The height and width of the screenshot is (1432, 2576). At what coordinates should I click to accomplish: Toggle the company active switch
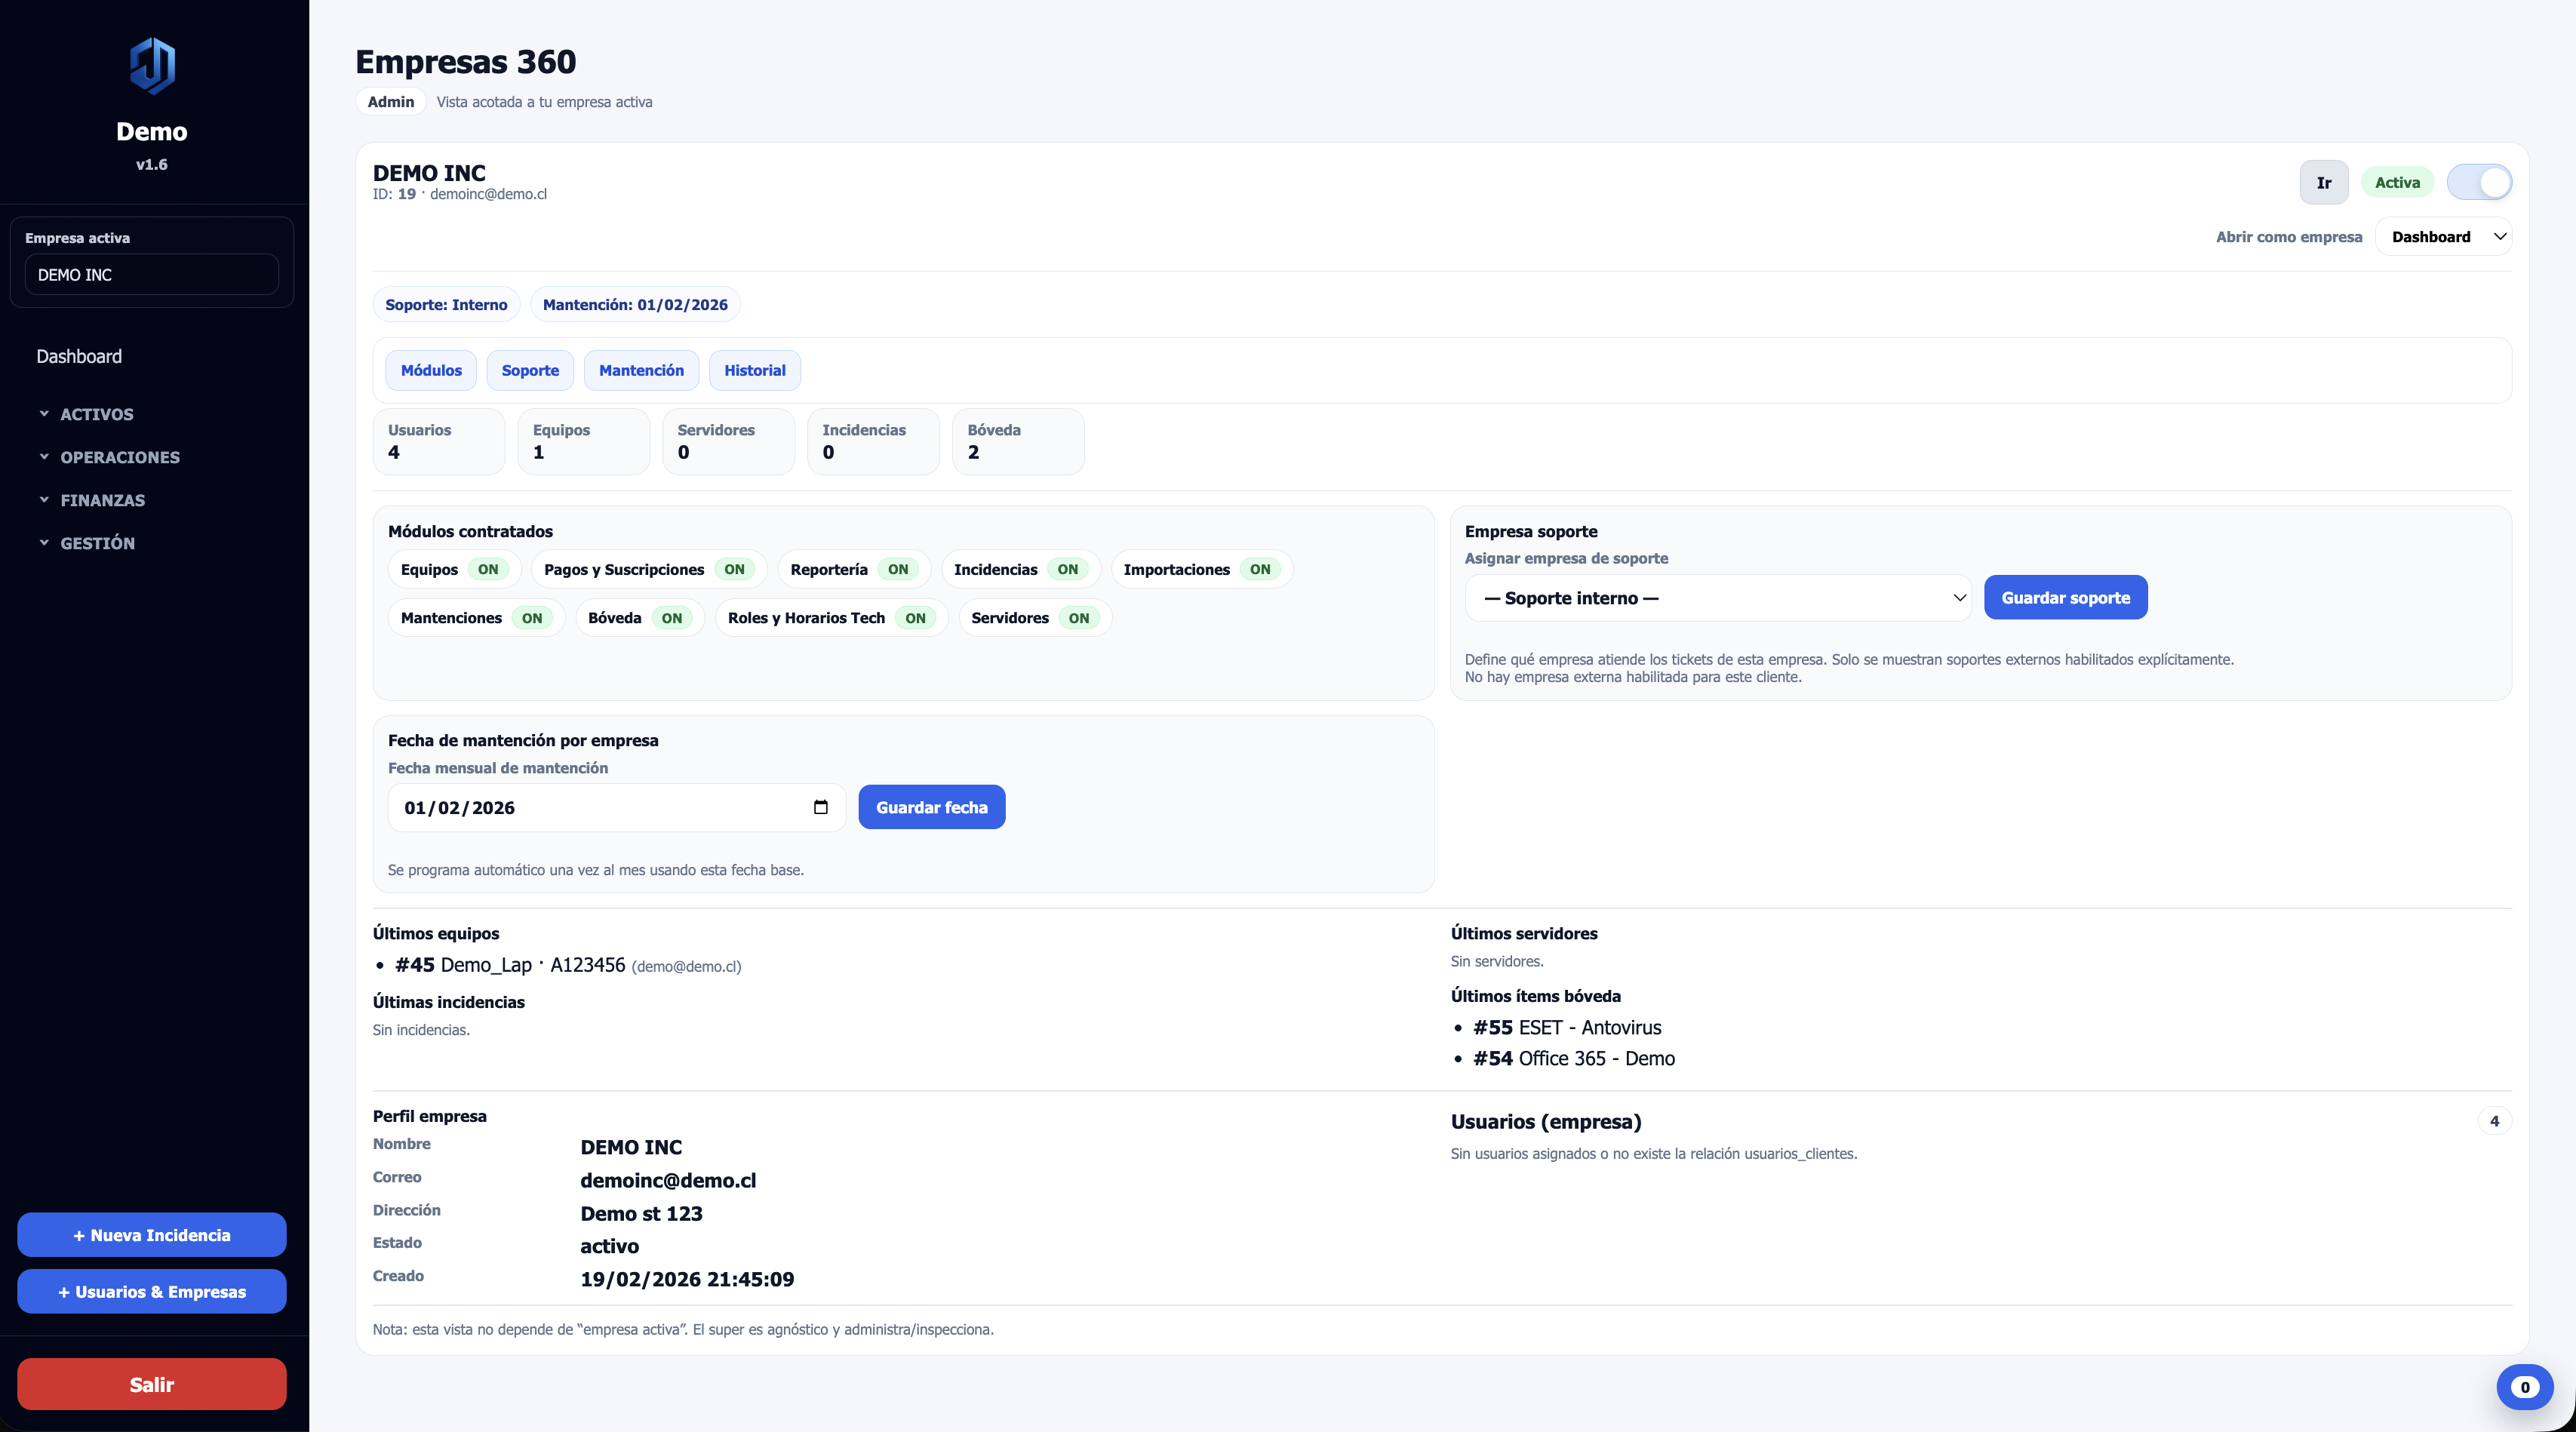[x=2479, y=182]
